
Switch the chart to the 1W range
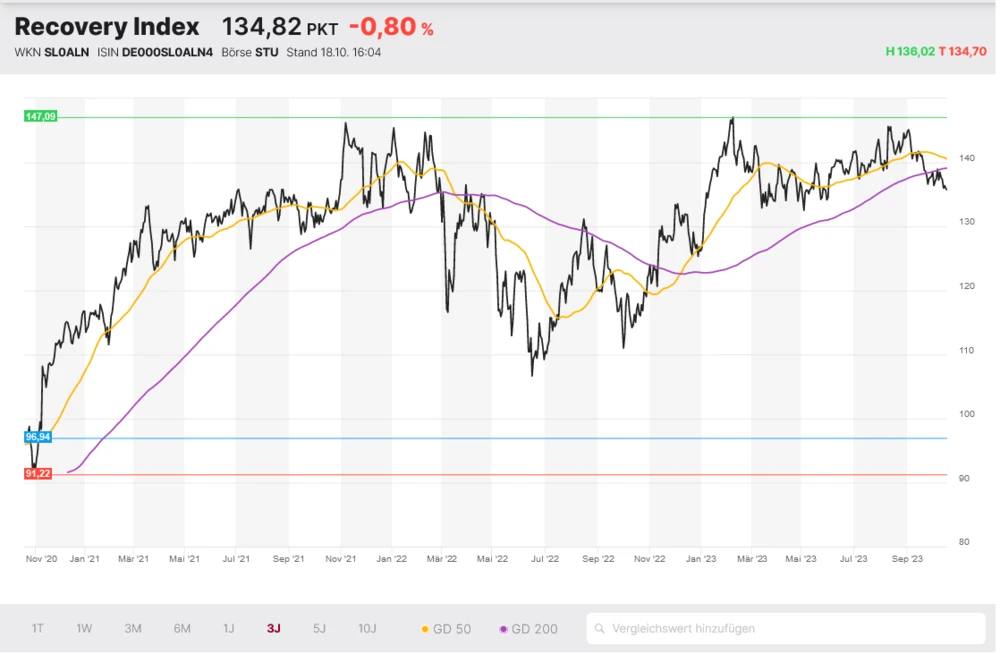coord(85,629)
